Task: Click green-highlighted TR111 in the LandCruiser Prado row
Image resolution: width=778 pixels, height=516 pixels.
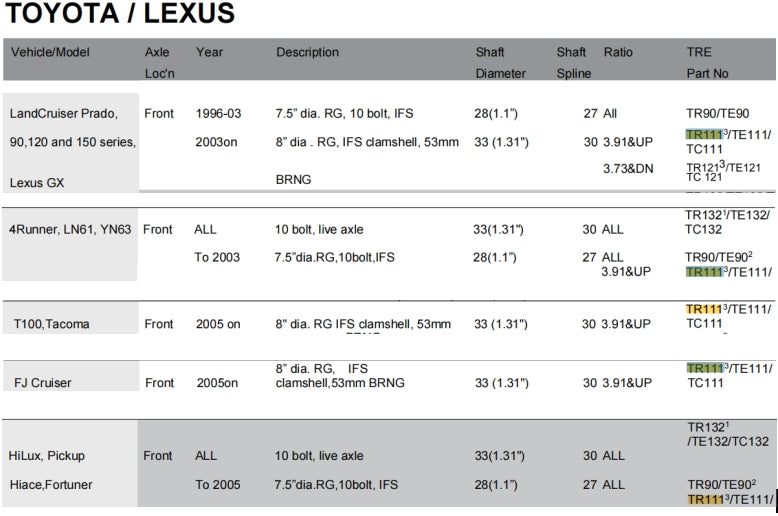Action: pyautogui.click(x=703, y=134)
